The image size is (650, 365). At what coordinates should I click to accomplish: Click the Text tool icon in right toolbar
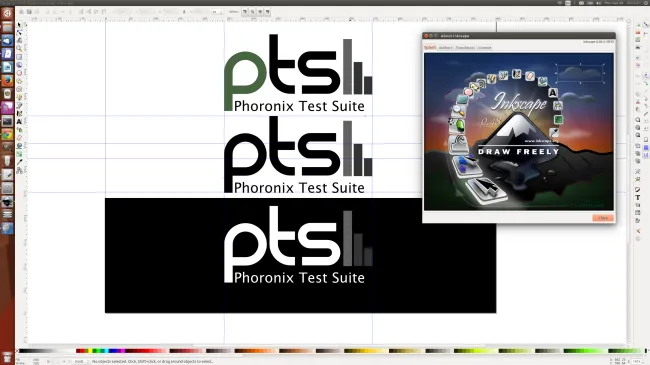638,197
